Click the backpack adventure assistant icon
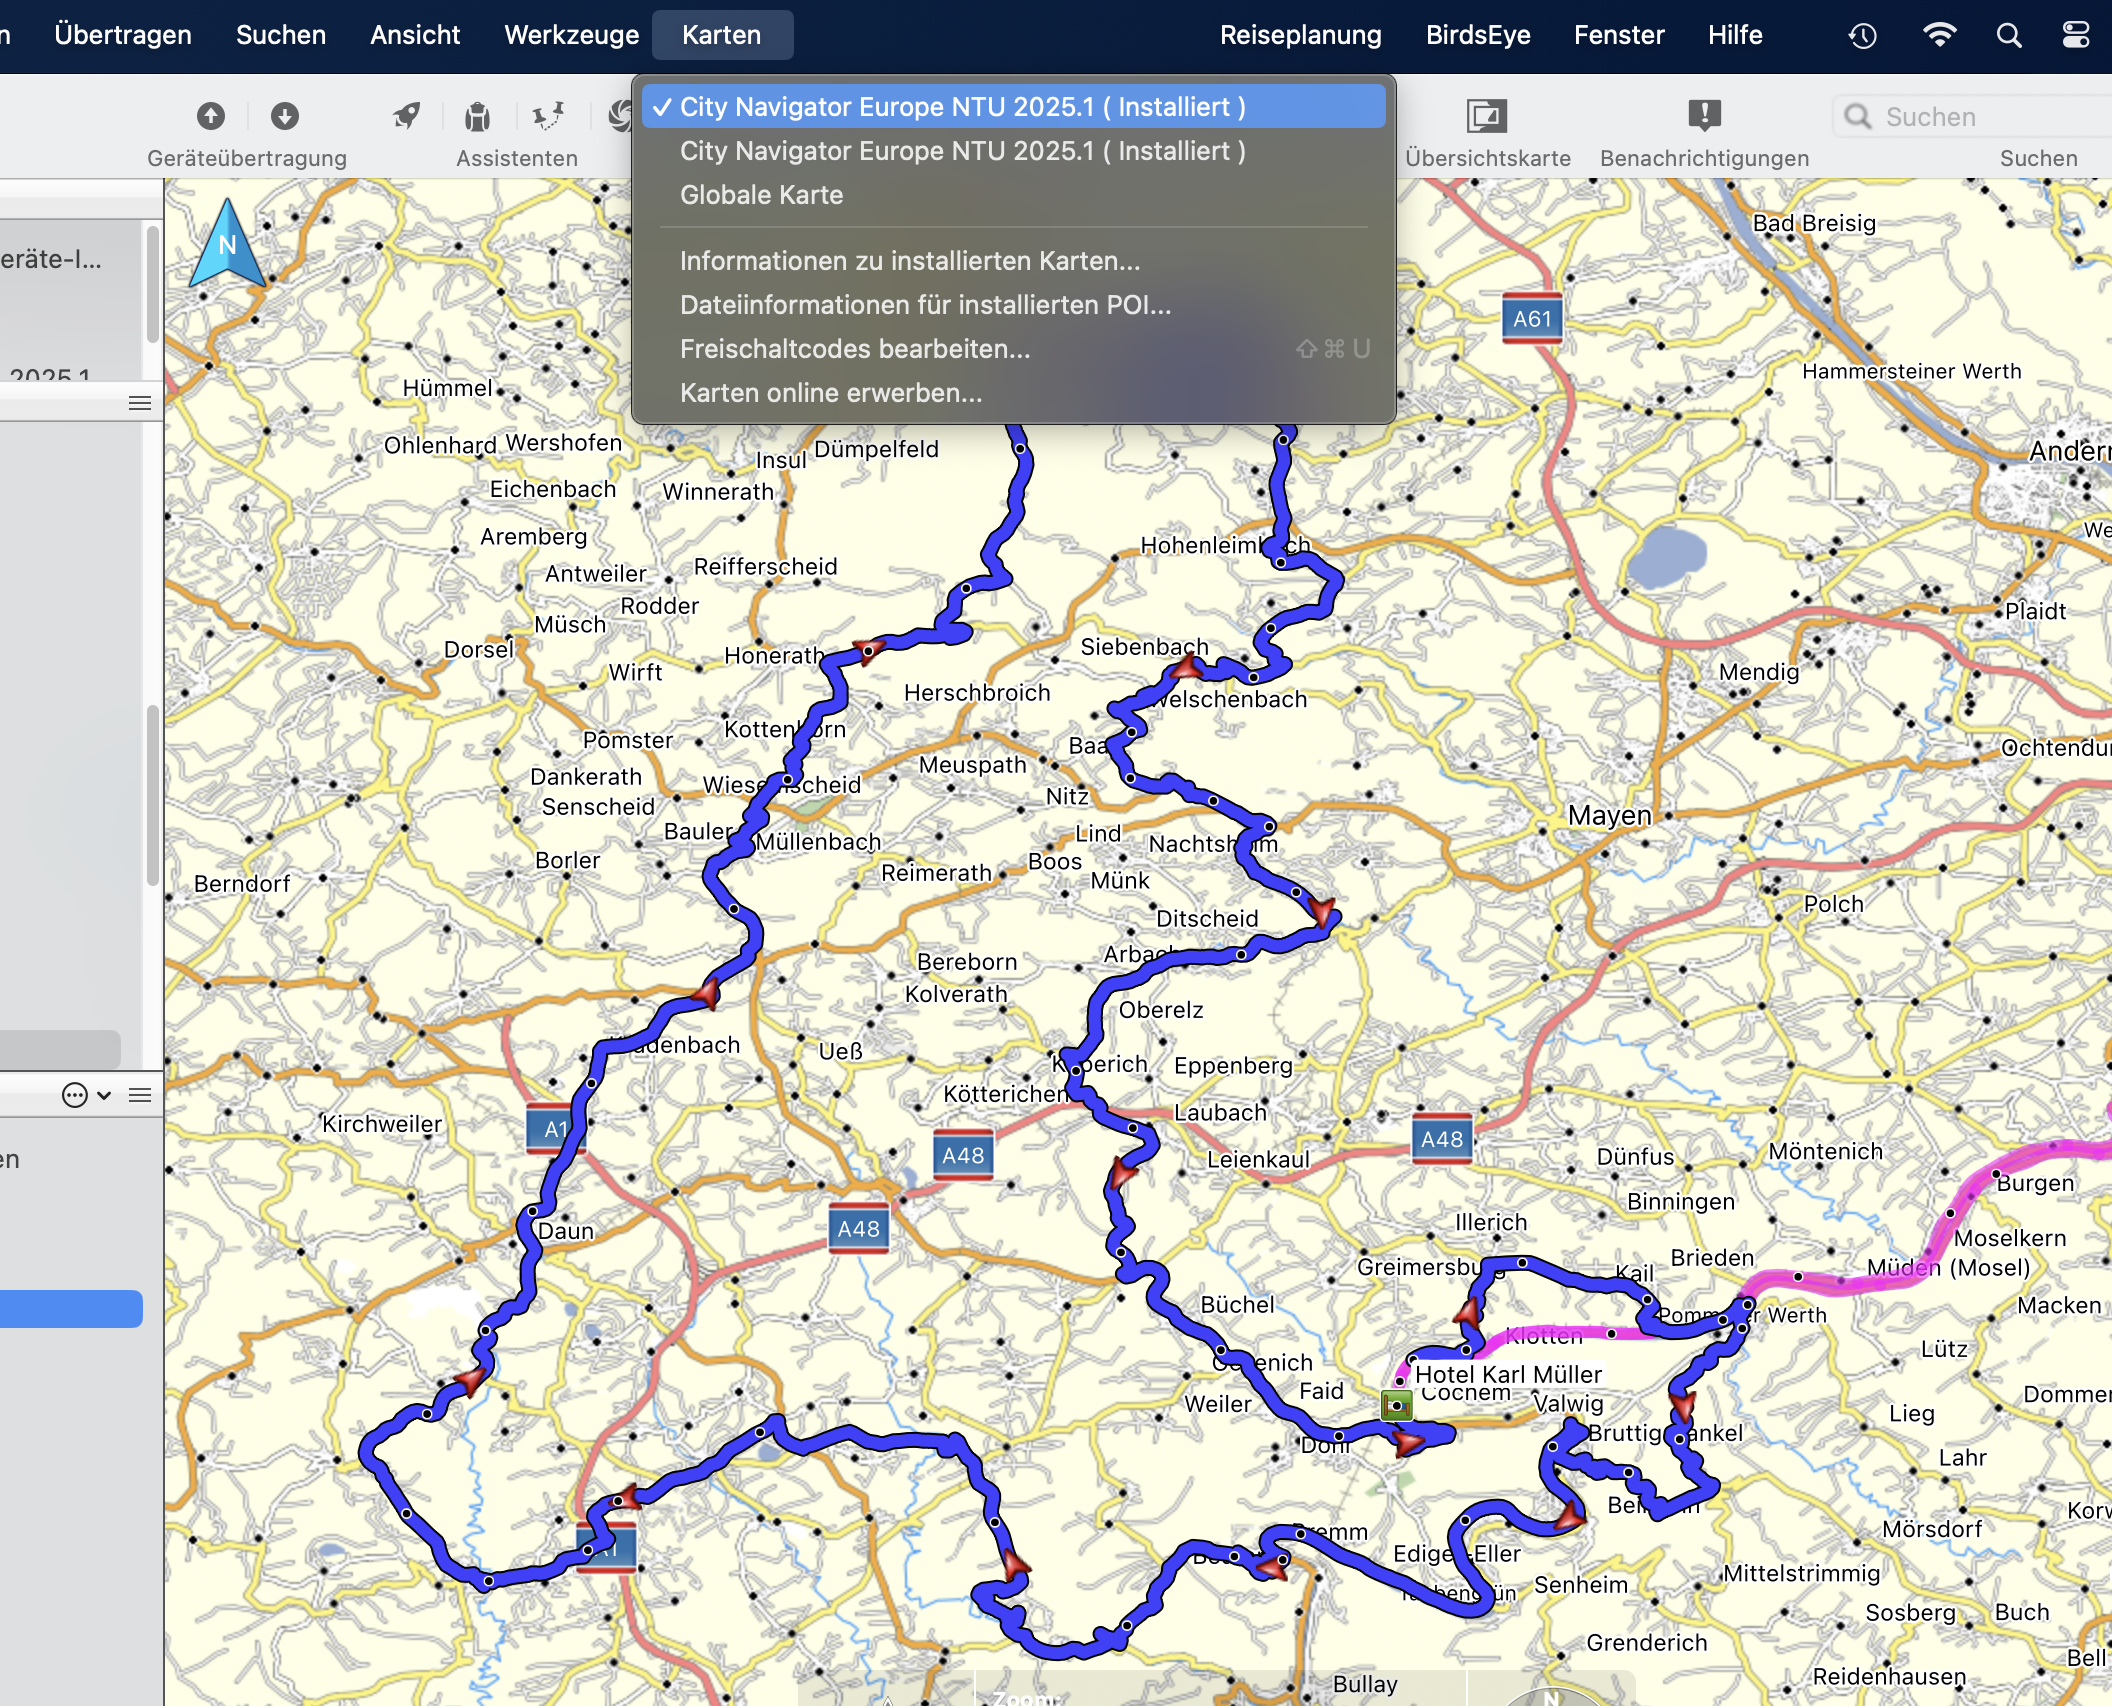The image size is (2112, 1706). [477, 117]
